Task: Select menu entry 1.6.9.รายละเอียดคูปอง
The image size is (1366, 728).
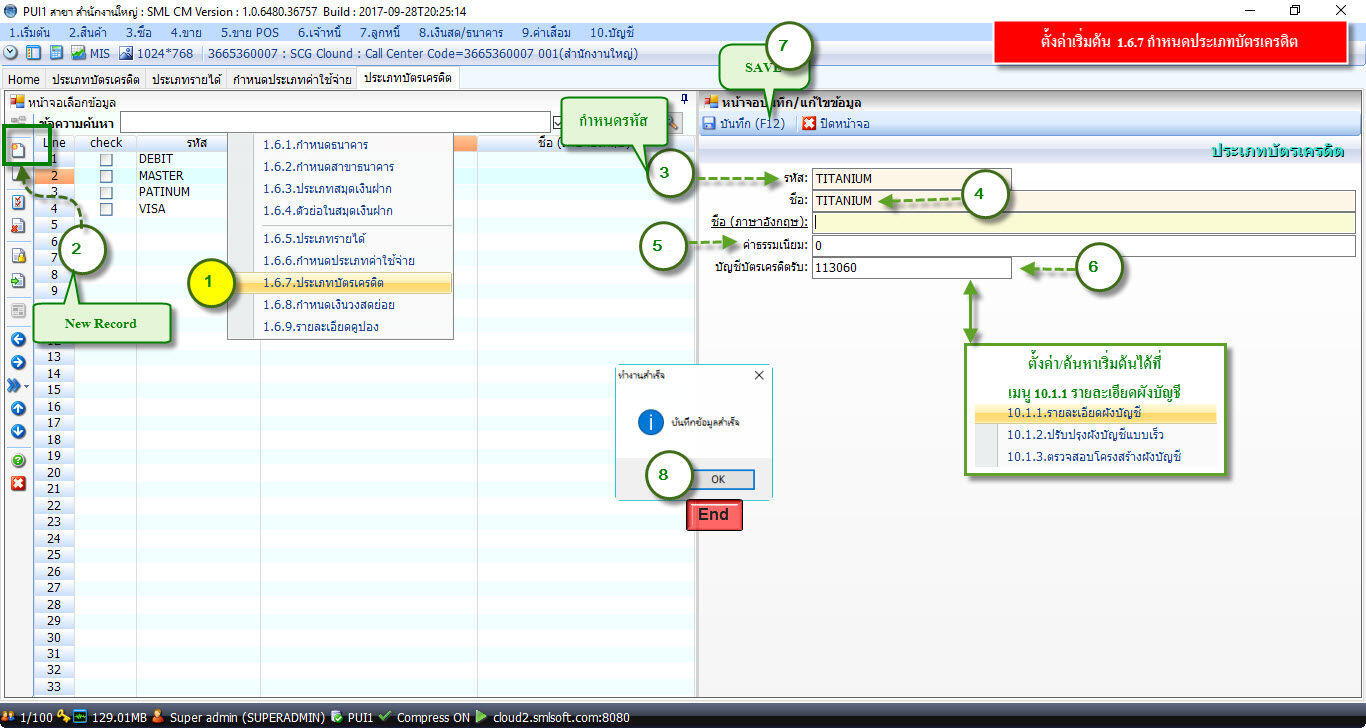Action: pyautogui.click(x=340, y=327)
